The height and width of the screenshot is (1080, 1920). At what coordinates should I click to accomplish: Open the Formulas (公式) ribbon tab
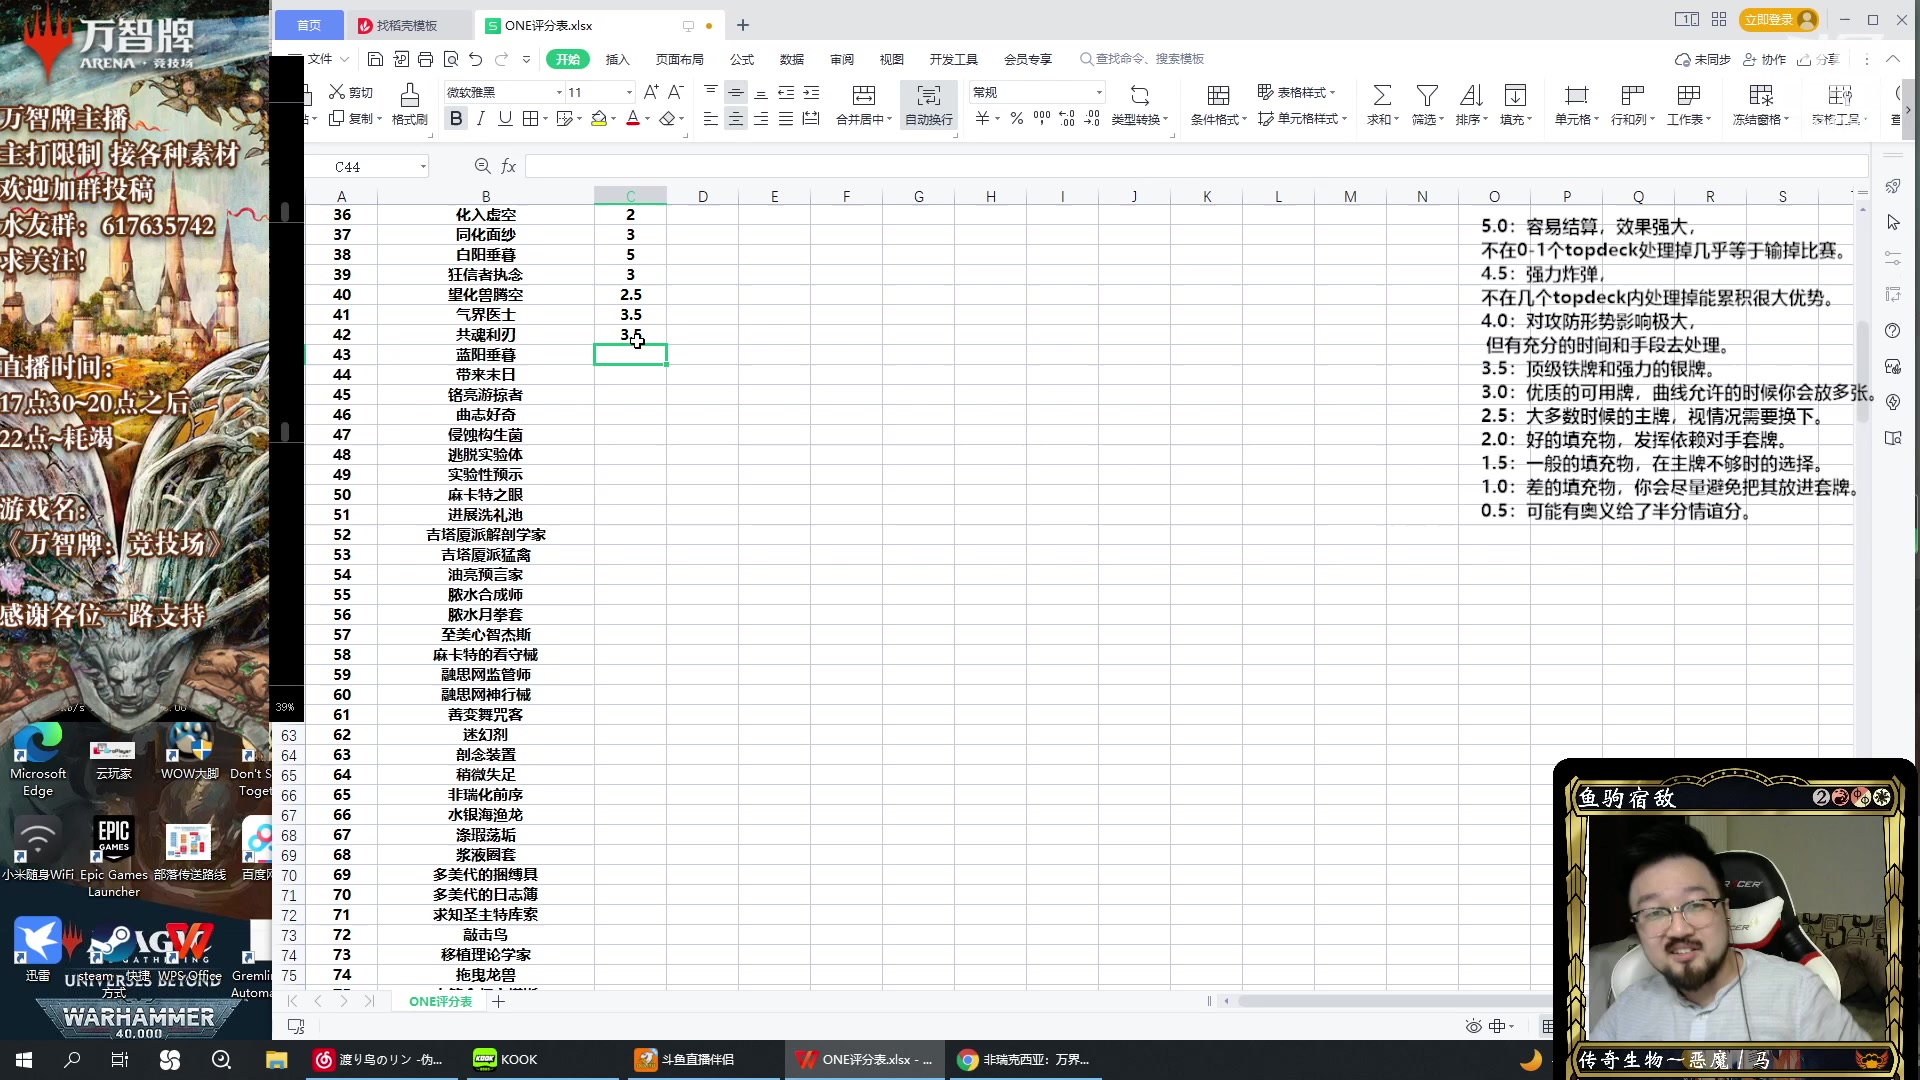pos(742,59)
